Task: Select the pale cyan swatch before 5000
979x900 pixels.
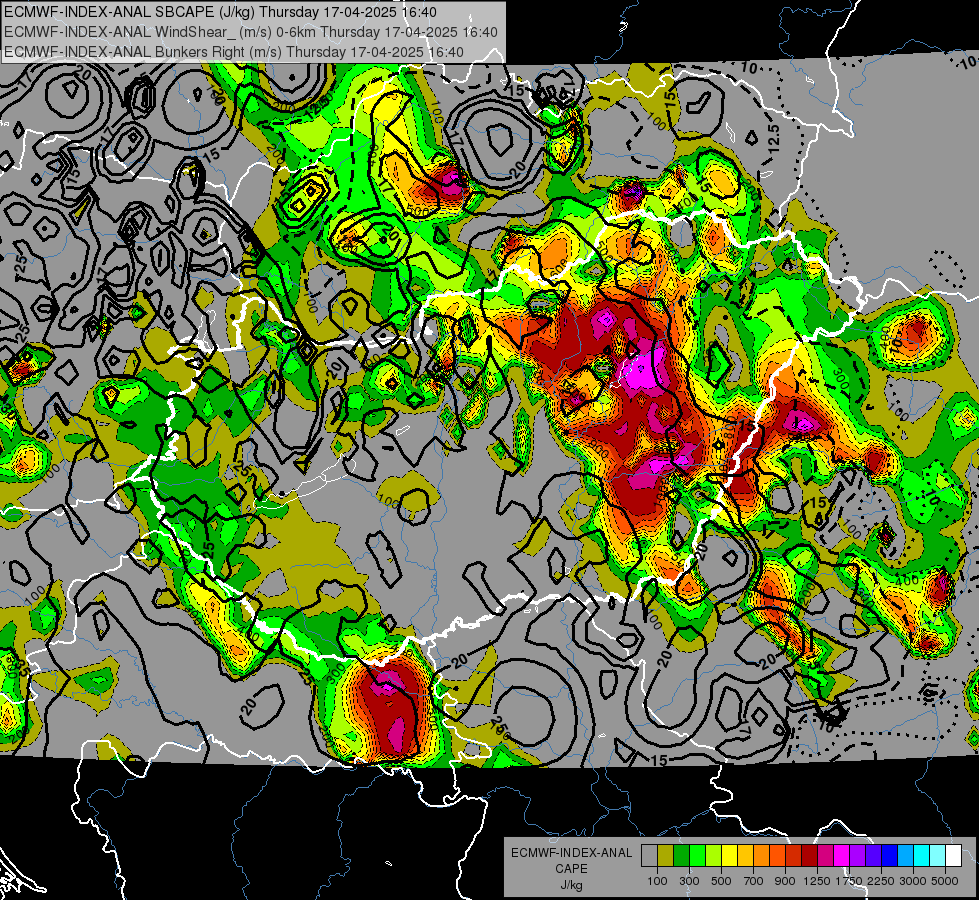Action: click(x=937, y=855)
